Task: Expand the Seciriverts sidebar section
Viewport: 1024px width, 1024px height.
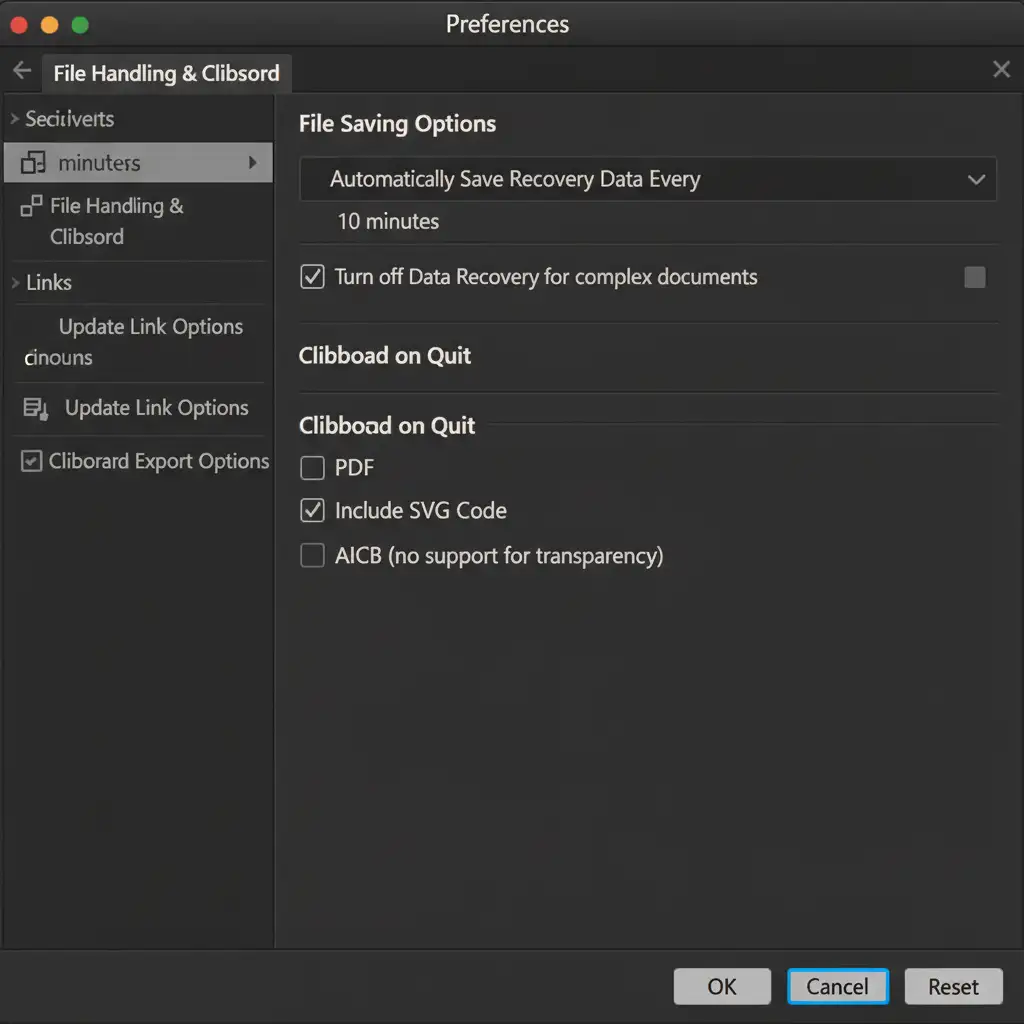Action: 15,119
